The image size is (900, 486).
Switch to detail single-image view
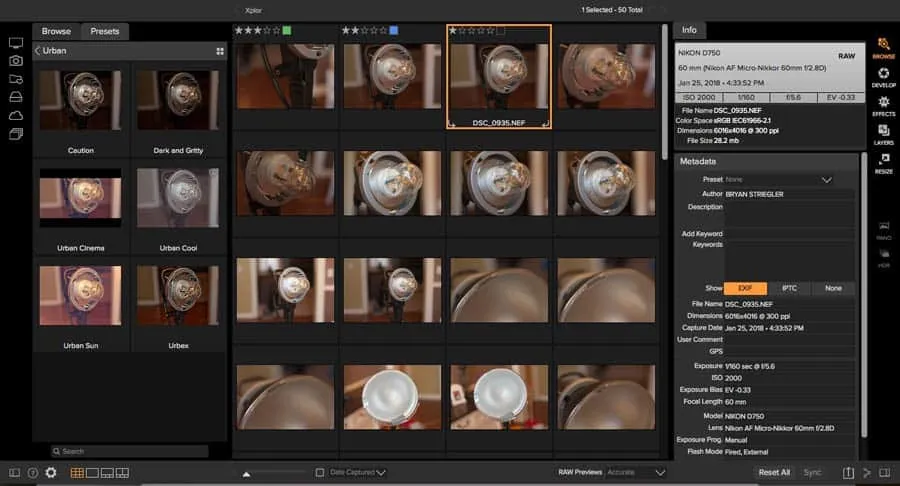(x=92, y=473)
